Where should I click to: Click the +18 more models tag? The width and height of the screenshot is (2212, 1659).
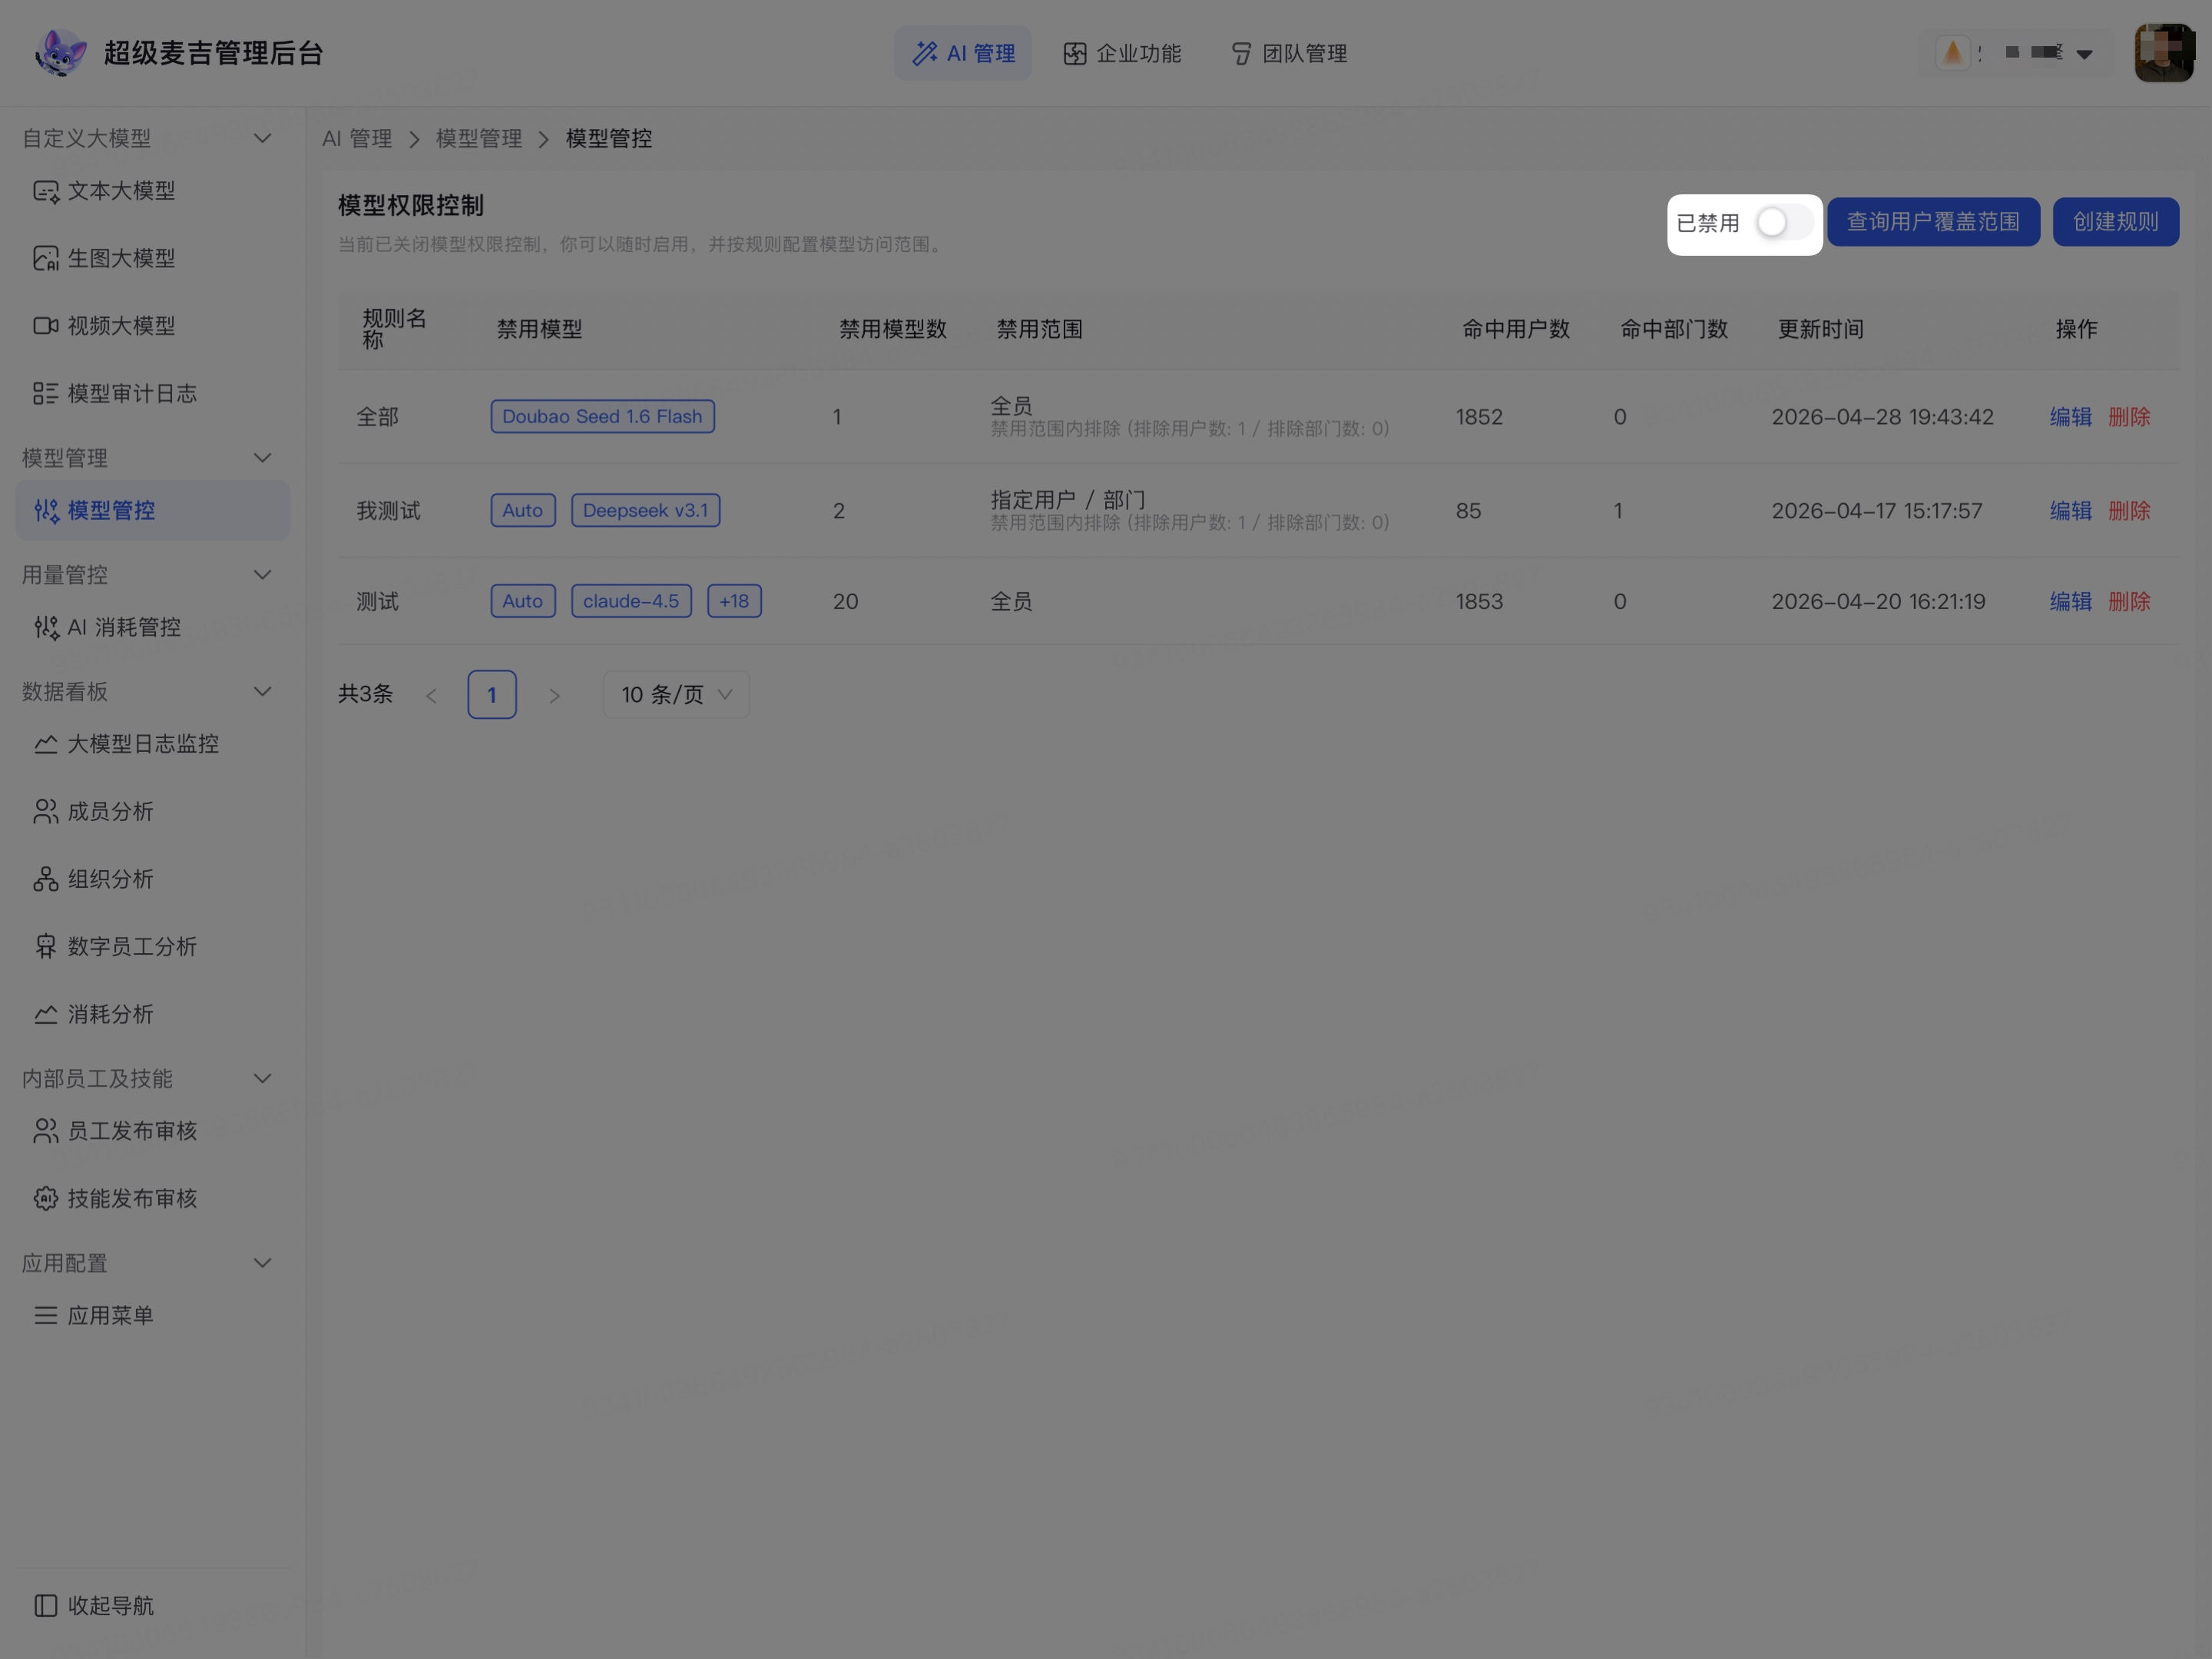coord(734,601)
